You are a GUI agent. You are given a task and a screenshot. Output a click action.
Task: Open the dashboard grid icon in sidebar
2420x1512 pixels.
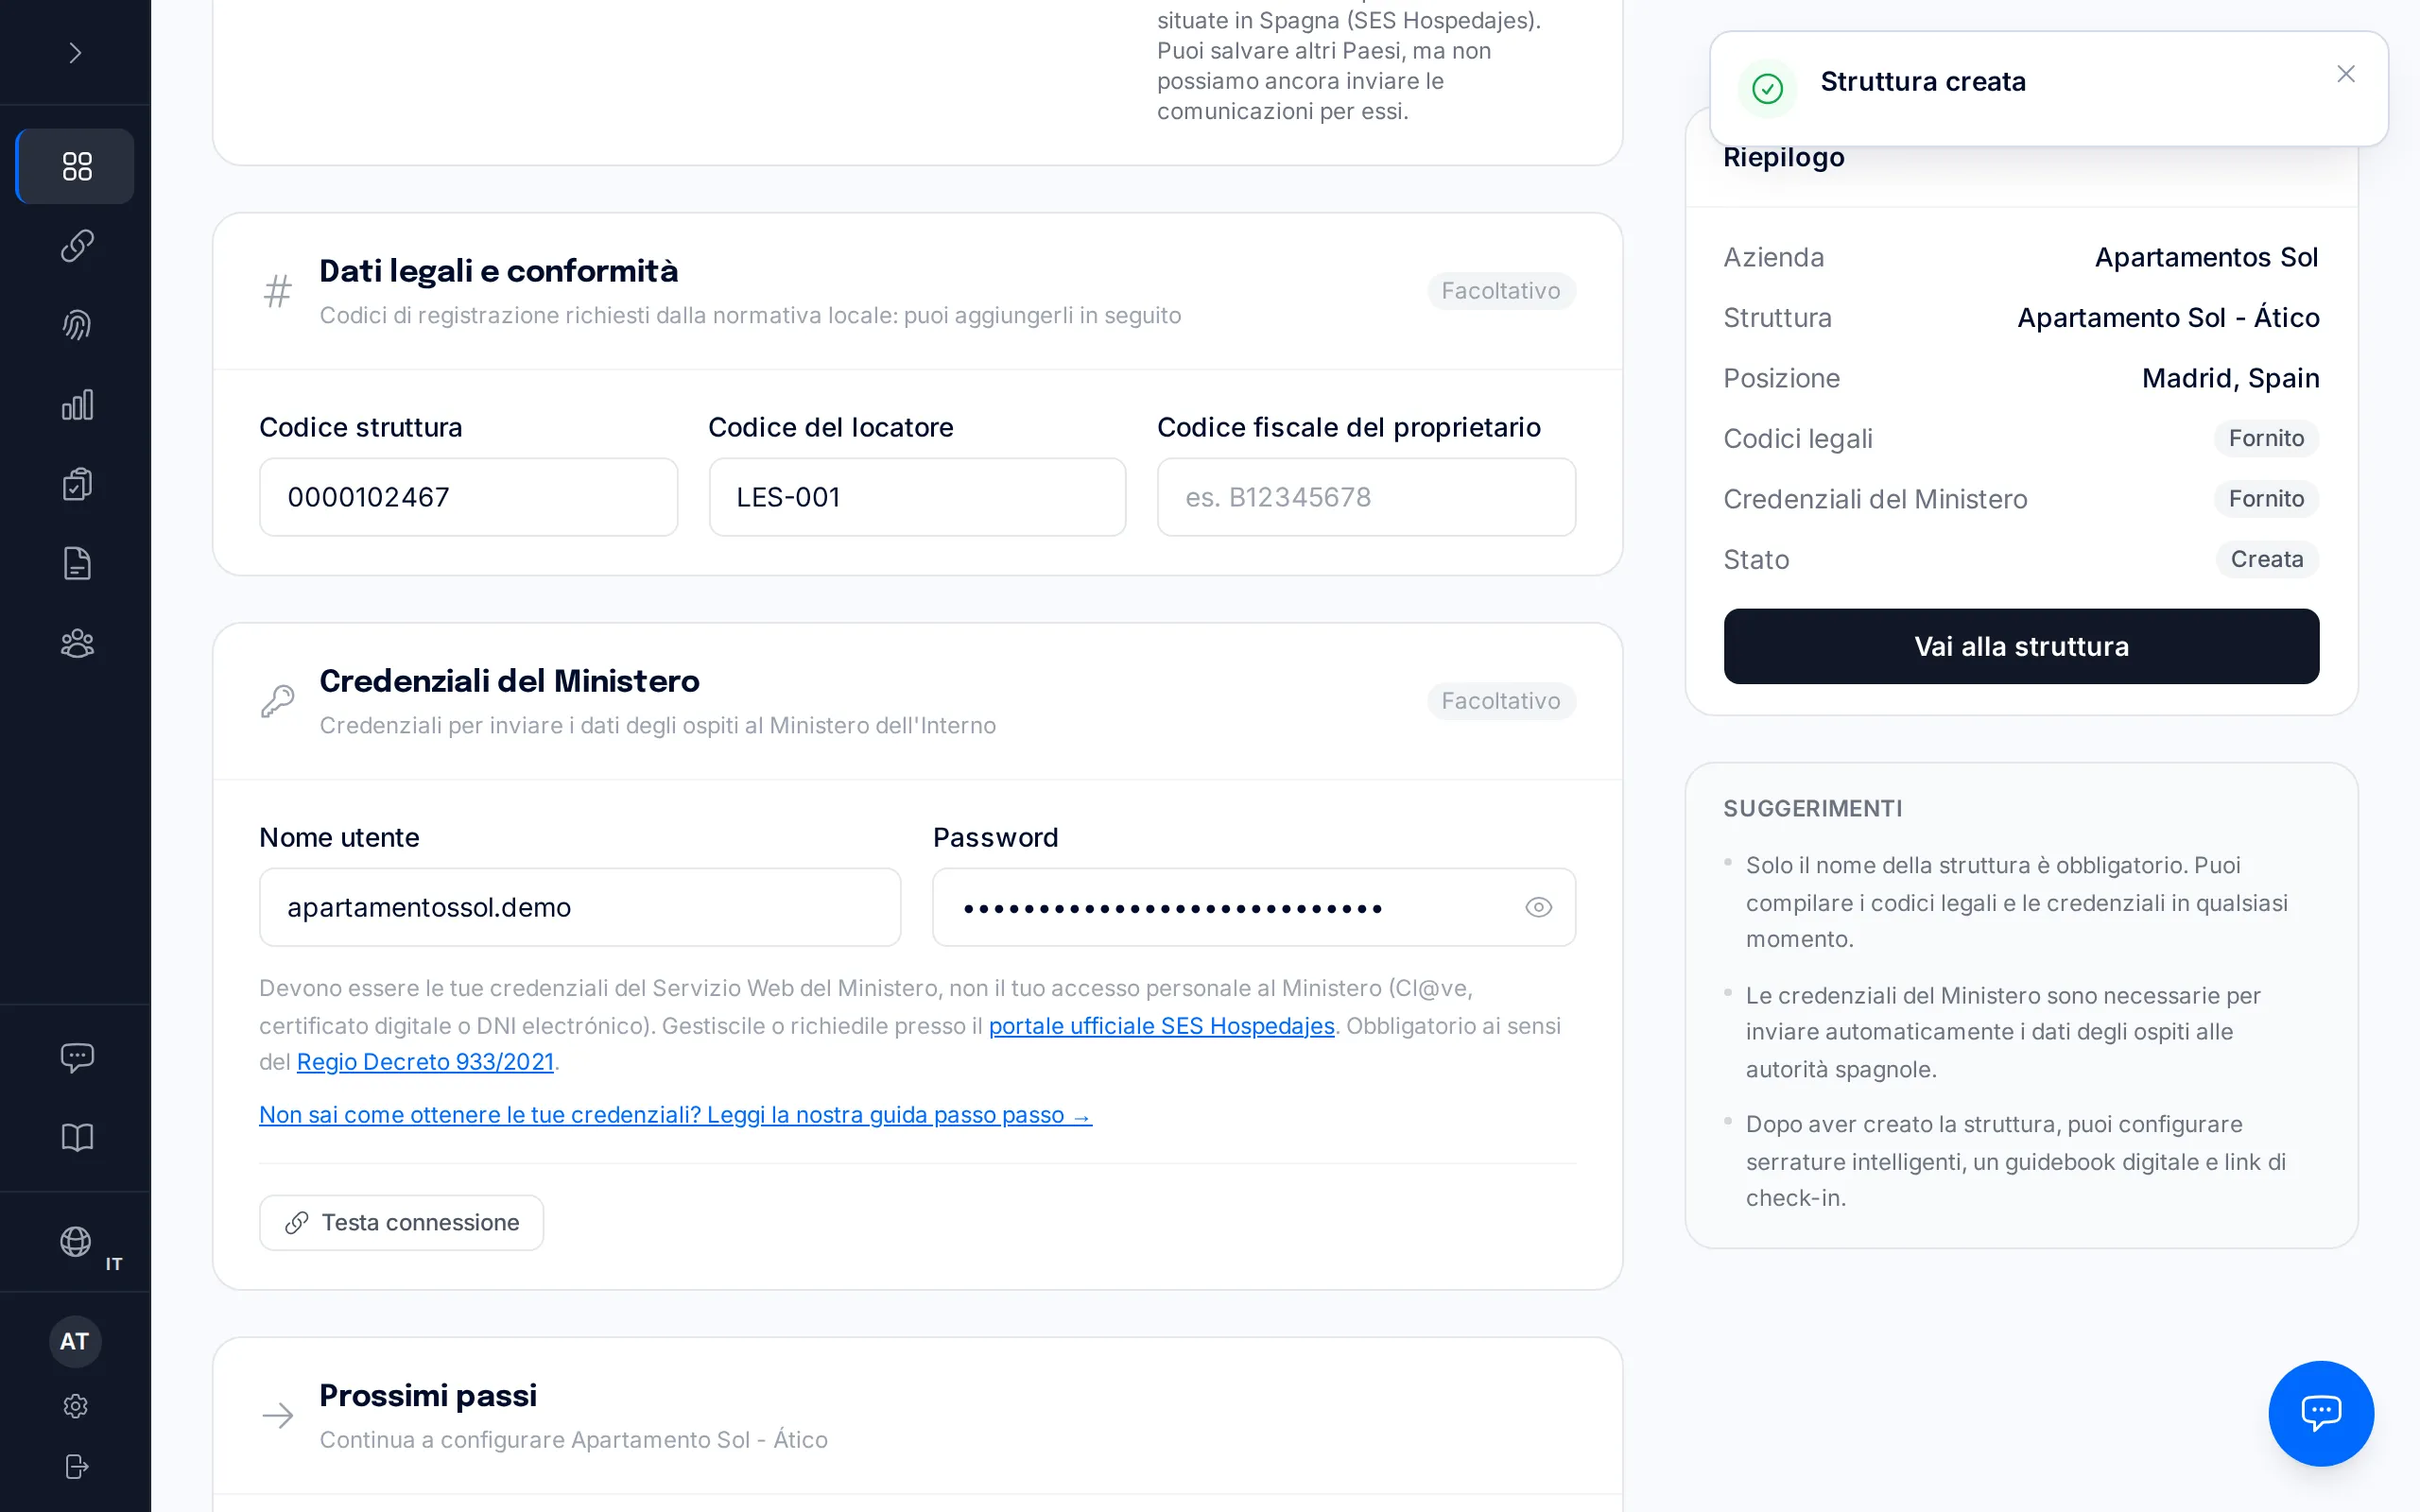[x=76, y=166]
